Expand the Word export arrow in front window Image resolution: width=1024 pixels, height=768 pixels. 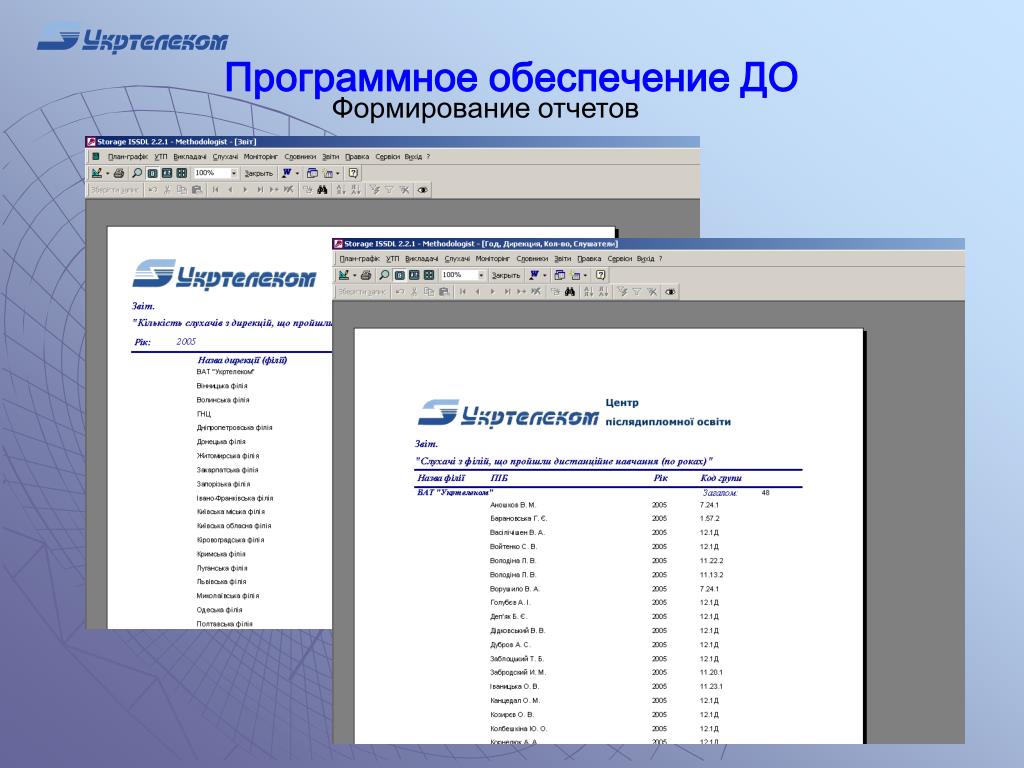545,276
